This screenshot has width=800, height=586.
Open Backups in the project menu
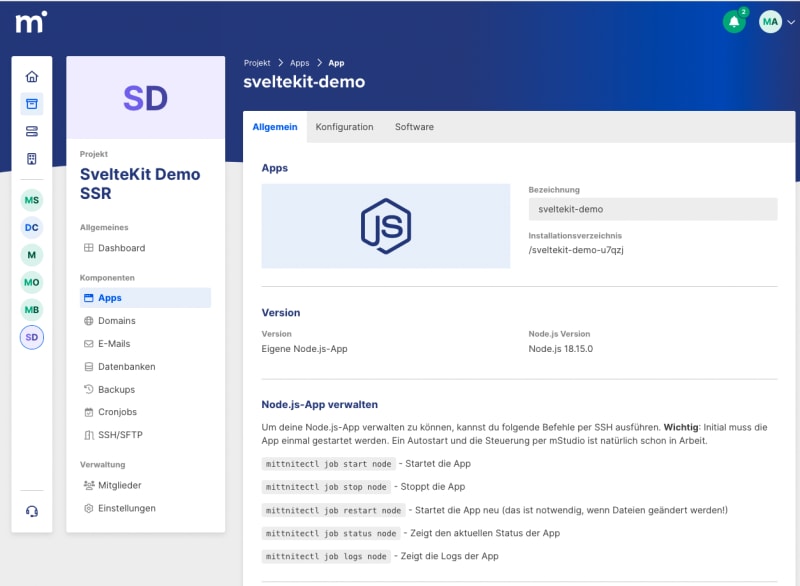145,390
